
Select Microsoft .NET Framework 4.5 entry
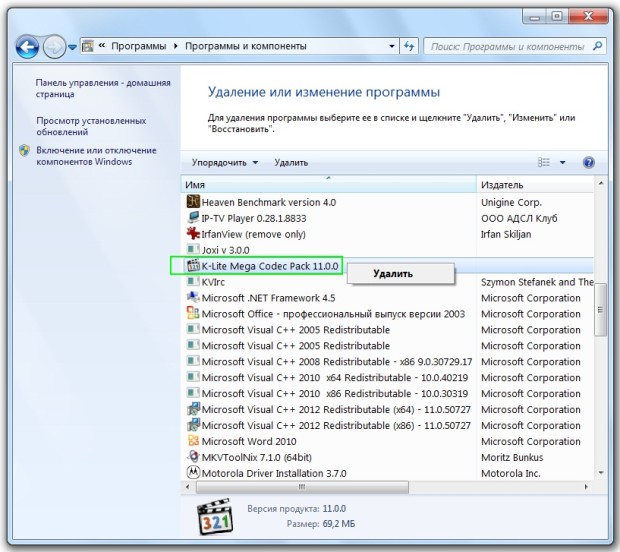tap(268, 298)
